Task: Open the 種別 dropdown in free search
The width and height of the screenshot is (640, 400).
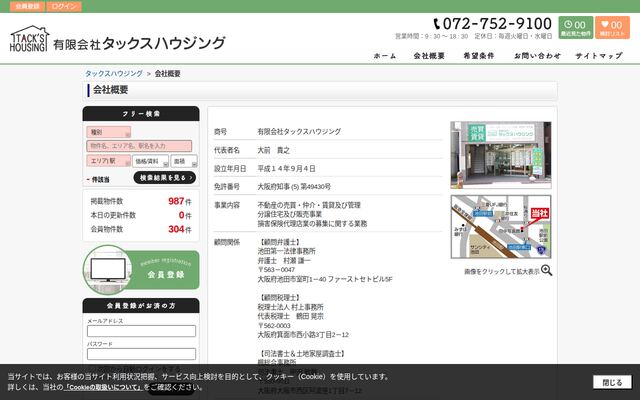Action: click(109, 132)
